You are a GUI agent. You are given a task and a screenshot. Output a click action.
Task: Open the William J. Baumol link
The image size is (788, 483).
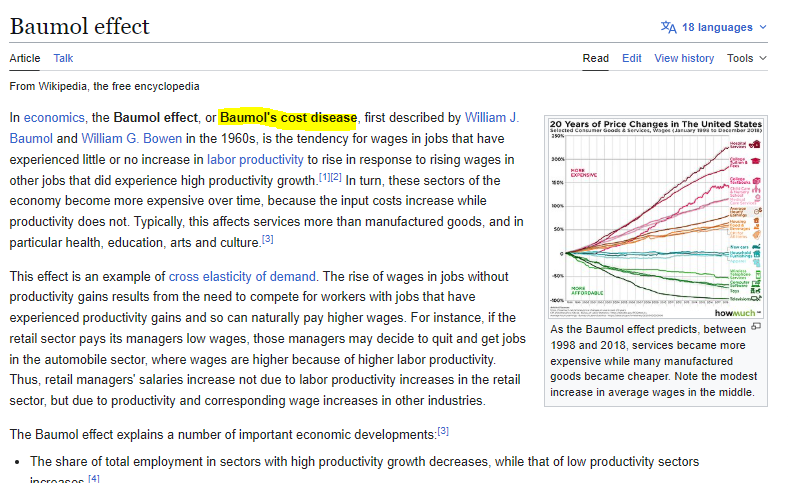492,118
